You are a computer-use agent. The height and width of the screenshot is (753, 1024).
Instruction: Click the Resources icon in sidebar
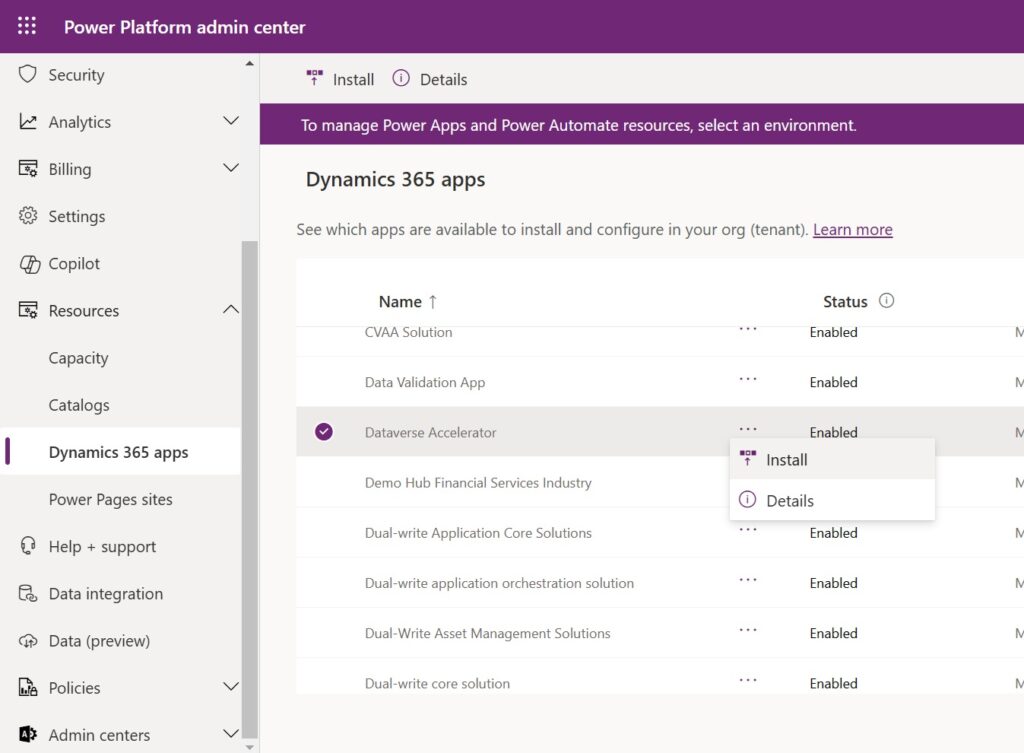[27, 310]
